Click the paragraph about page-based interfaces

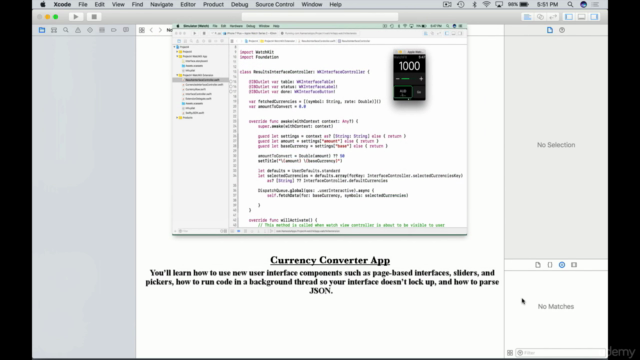click(x=322, y=282)
